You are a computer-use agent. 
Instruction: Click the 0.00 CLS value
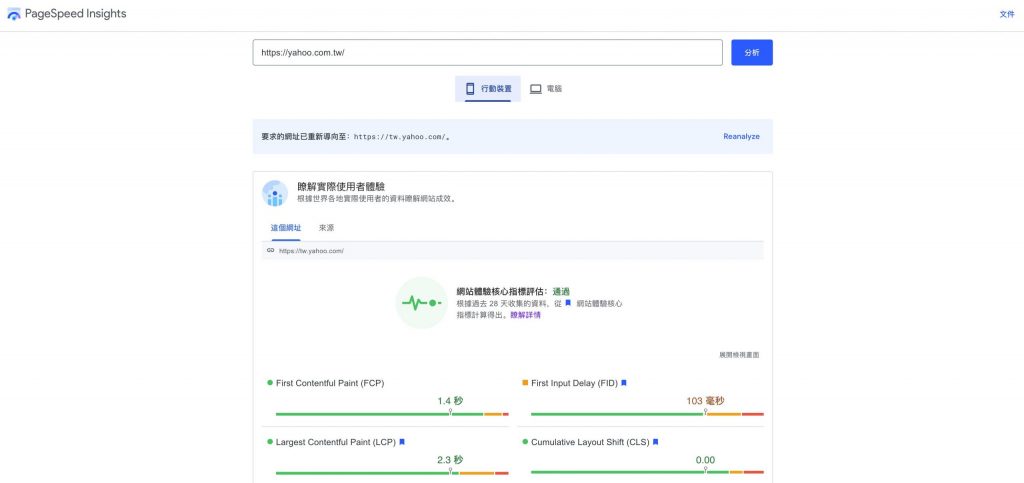click(705, 460)
